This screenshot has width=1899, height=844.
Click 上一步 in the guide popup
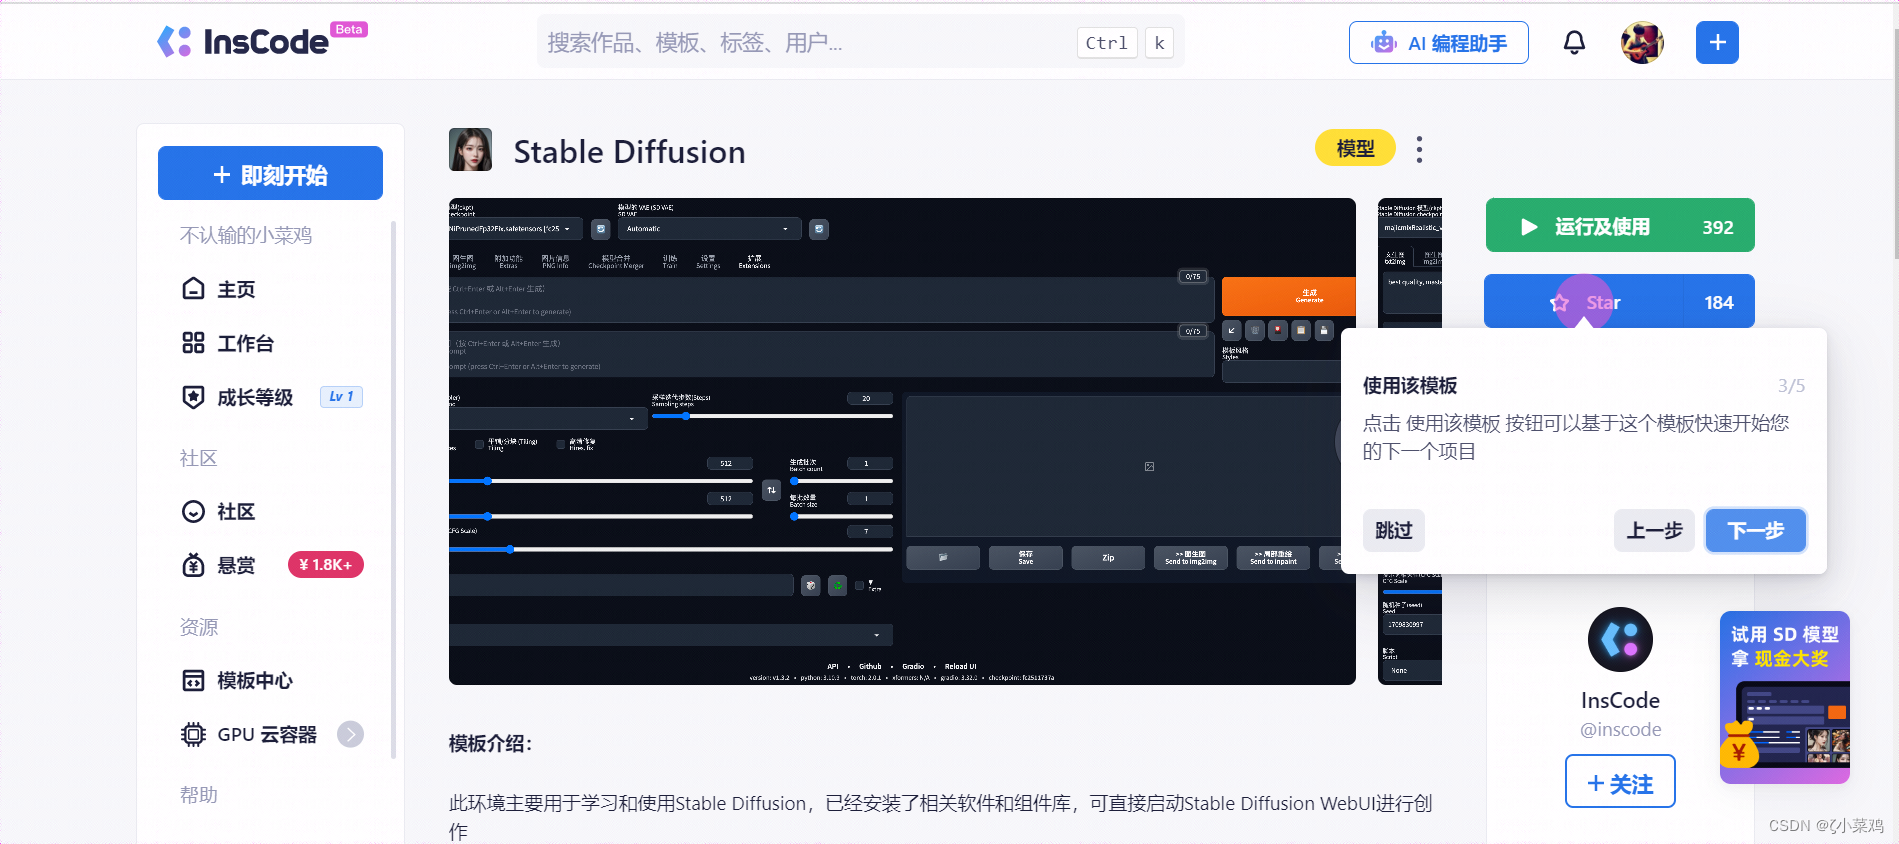pos(1654,530)
